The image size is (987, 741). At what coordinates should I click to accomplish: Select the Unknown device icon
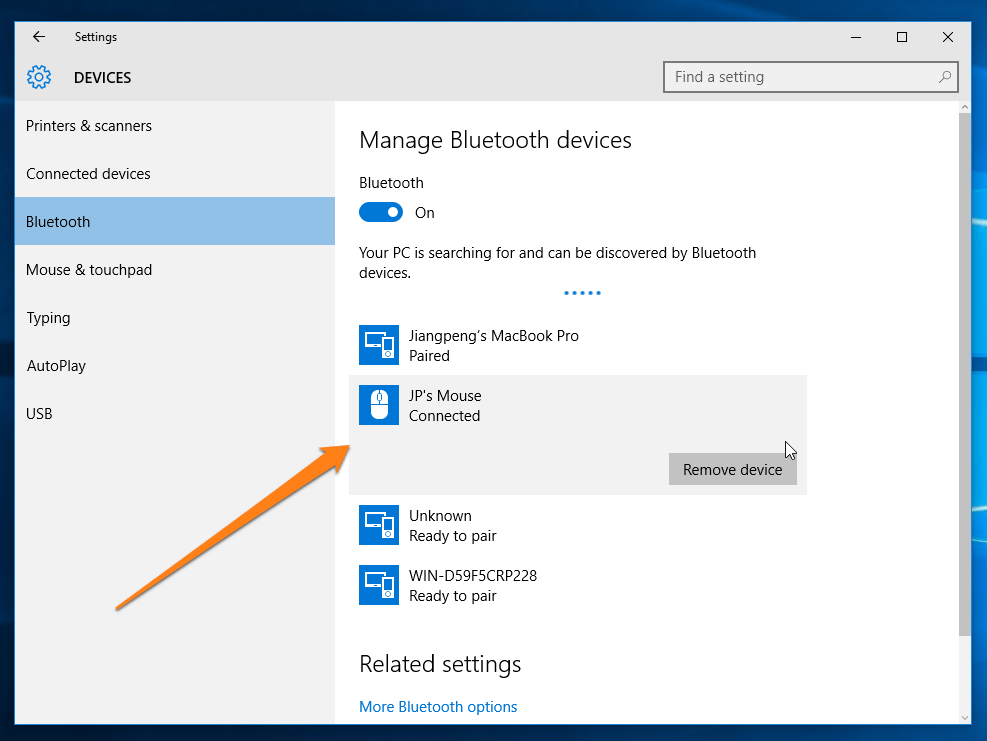coord(379,525)
